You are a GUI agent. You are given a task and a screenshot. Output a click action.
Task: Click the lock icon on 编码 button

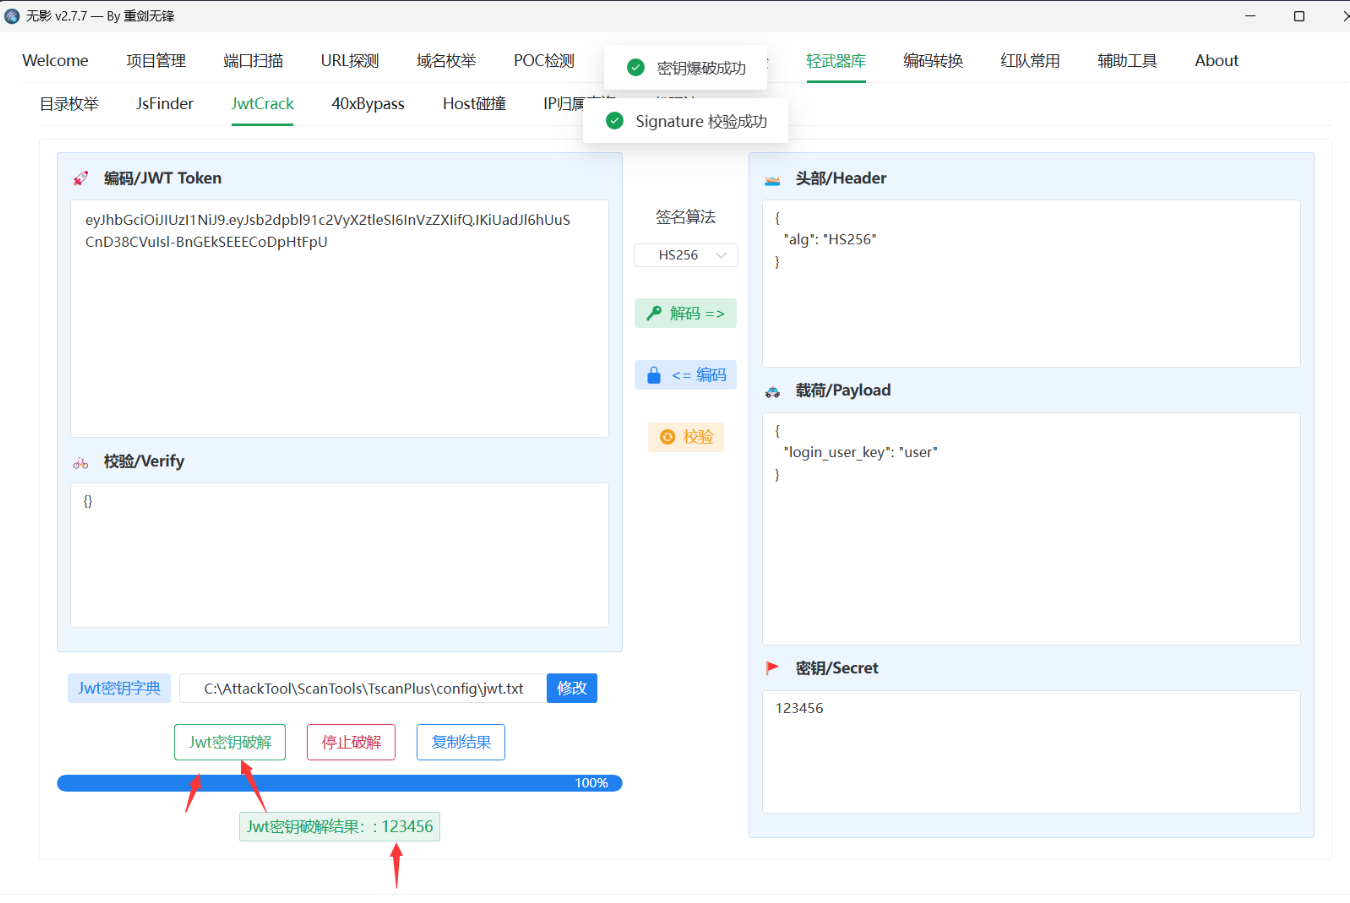[654, 375]
